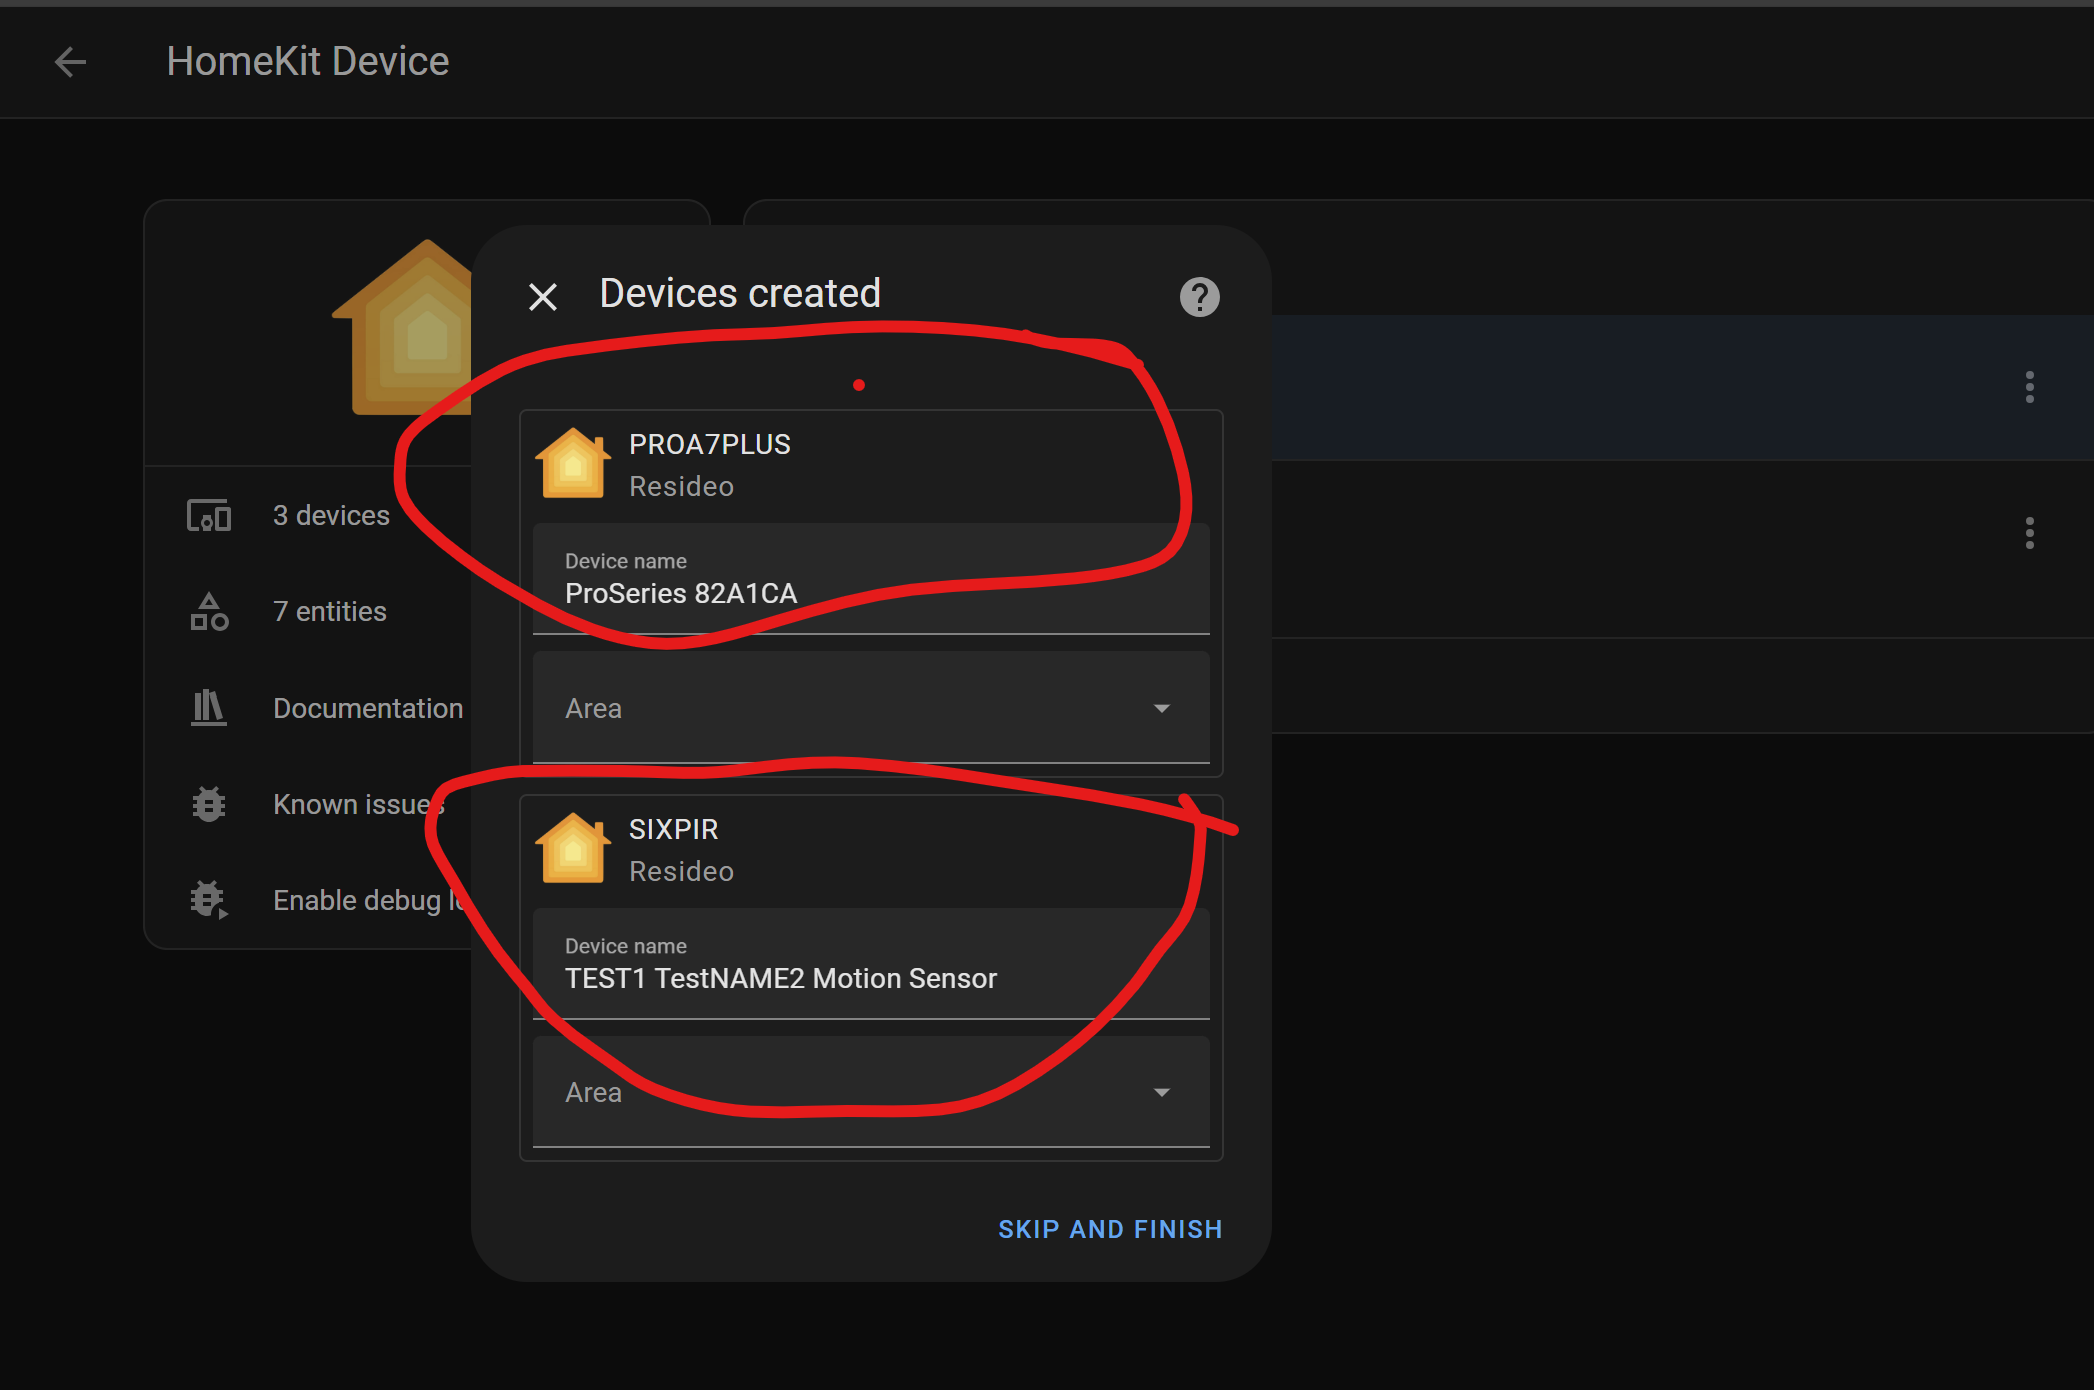Click the SIXPIR model name text
This screenshot has width=2094, height=1390.
coord(673,829)
